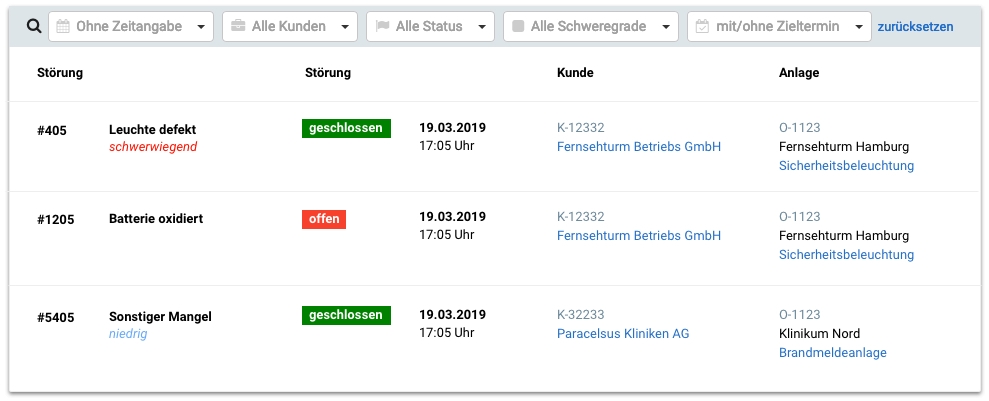Click 'Sicherheitsbeleuchtung' link in row #405
989x401 pixels.
[x=846, y=166]
